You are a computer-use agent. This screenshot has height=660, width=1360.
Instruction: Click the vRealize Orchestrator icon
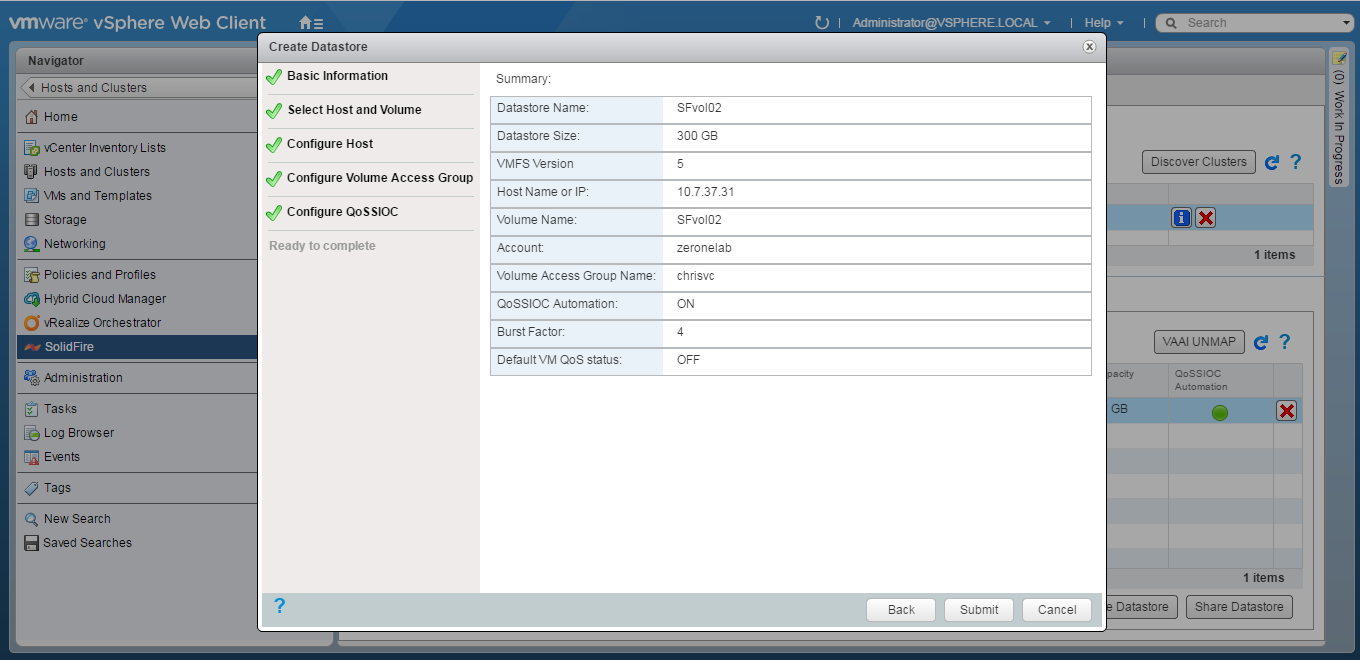pyautogui.click(x=32, y=323)
